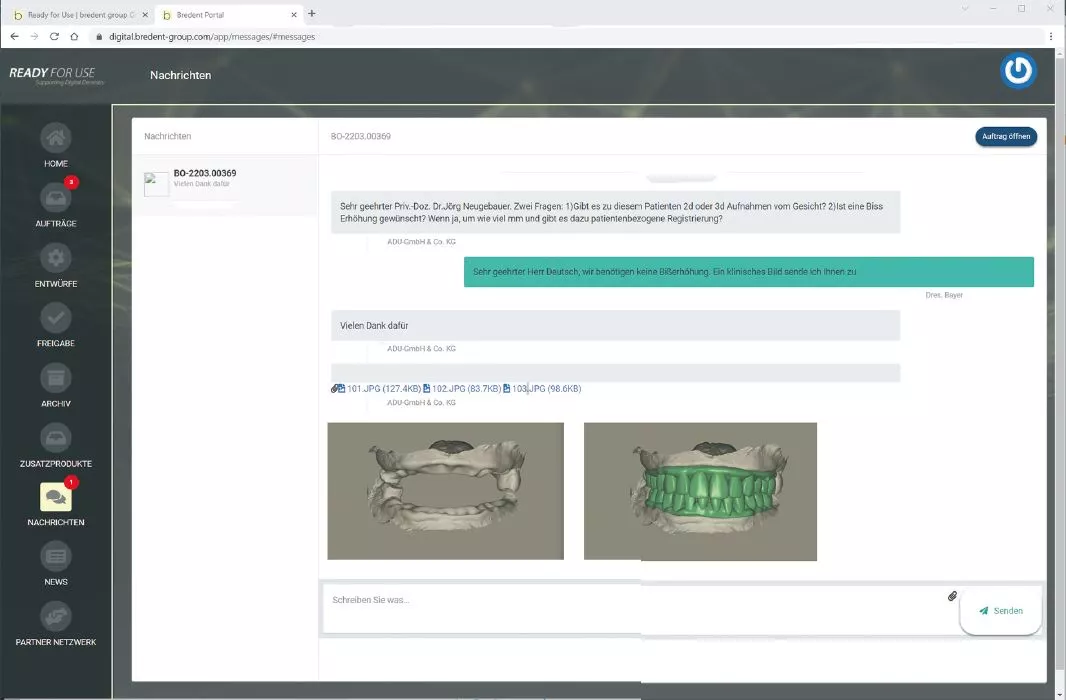Click the blue power logout button

coord(1018,72)
